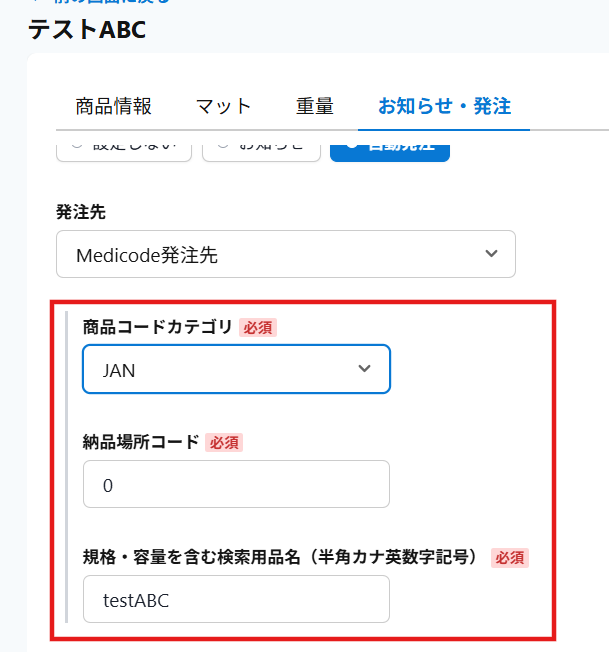Screen dimensions: 609x652
Task: Open the マット tab
Action: pos(223,106)
